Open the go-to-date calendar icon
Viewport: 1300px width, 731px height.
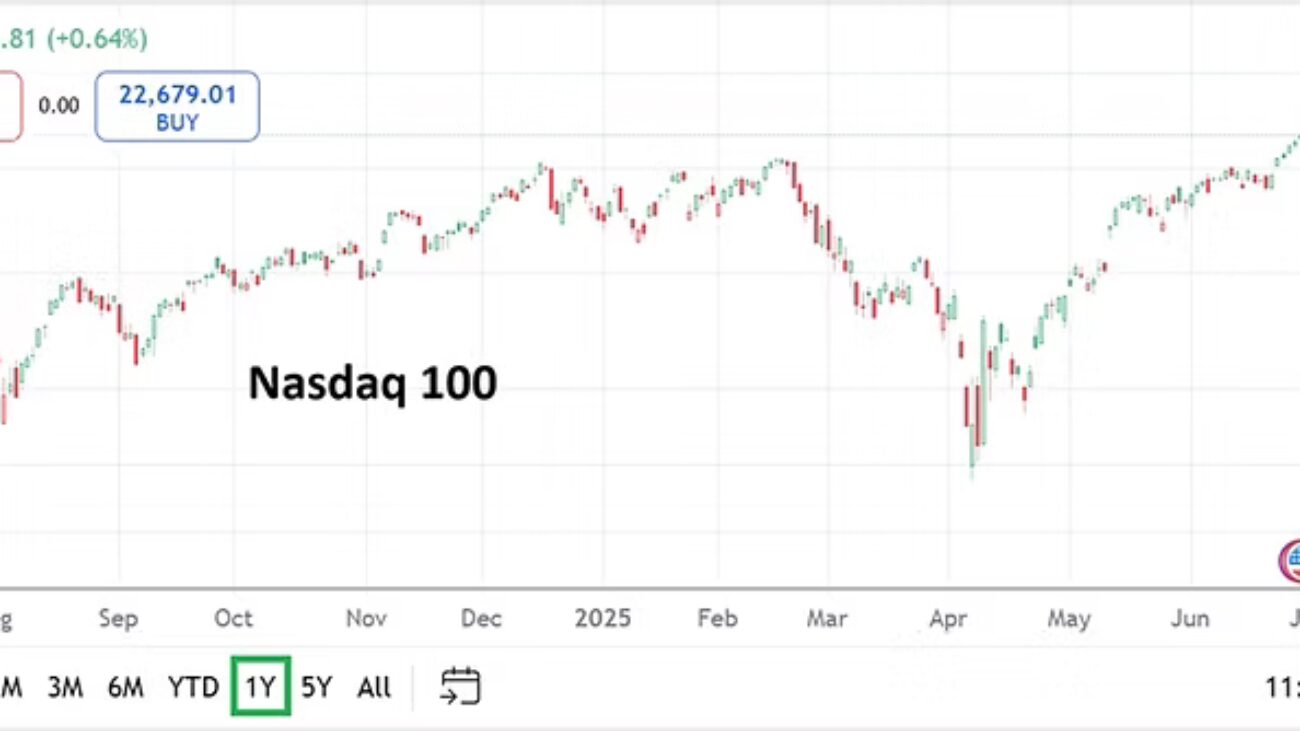(460, 687)
